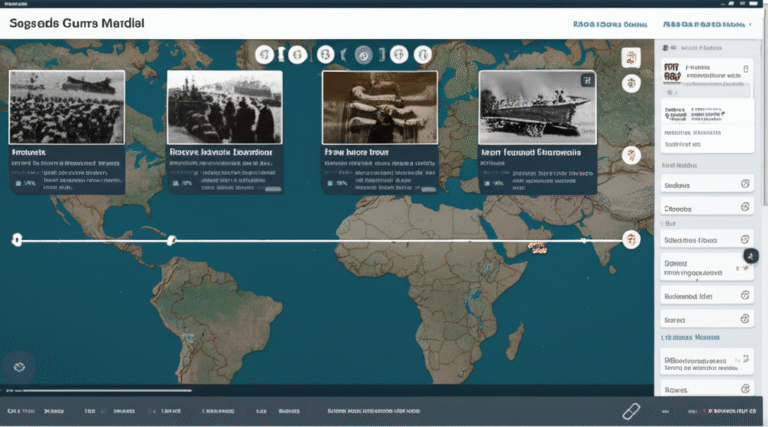
Task: Click the top circular map control near sidebar
Action: (631, 57)
